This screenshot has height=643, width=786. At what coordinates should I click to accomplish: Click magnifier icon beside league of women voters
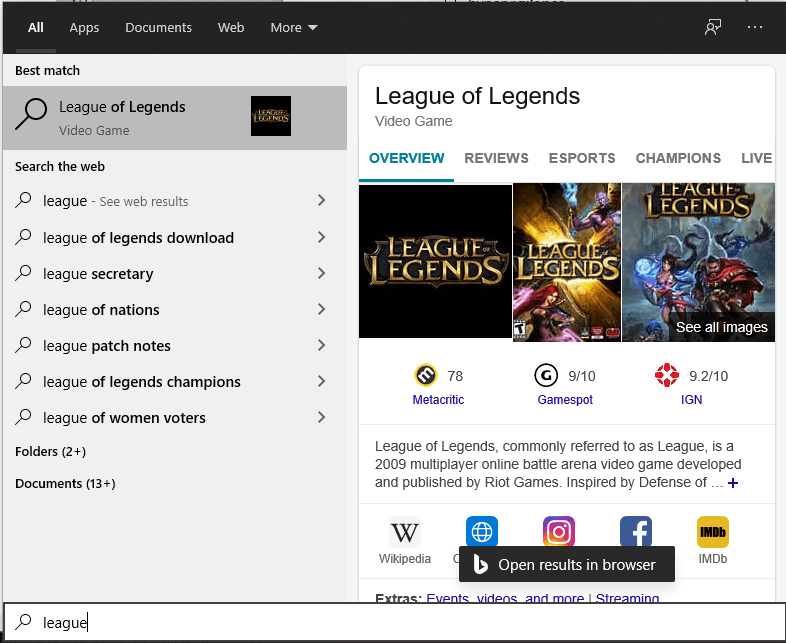pyautogui.click(x=23, y=417)
